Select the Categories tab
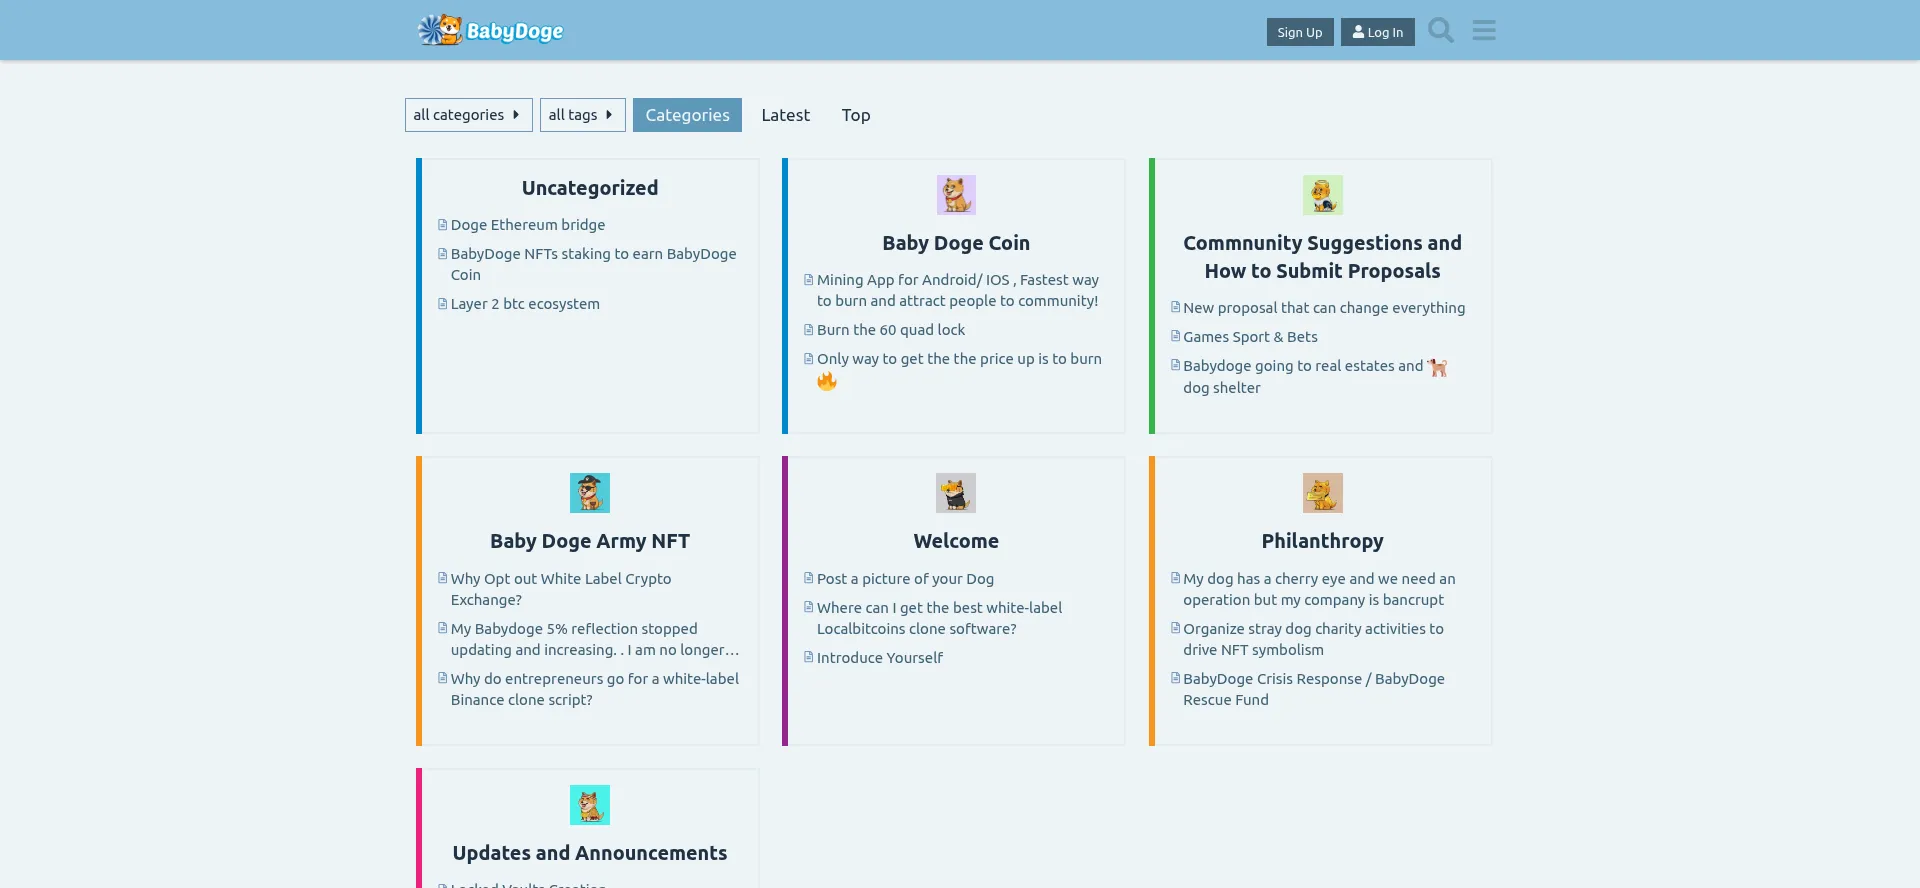The width and height of the screenshot is (1920, 888). (x=687, y=115)
